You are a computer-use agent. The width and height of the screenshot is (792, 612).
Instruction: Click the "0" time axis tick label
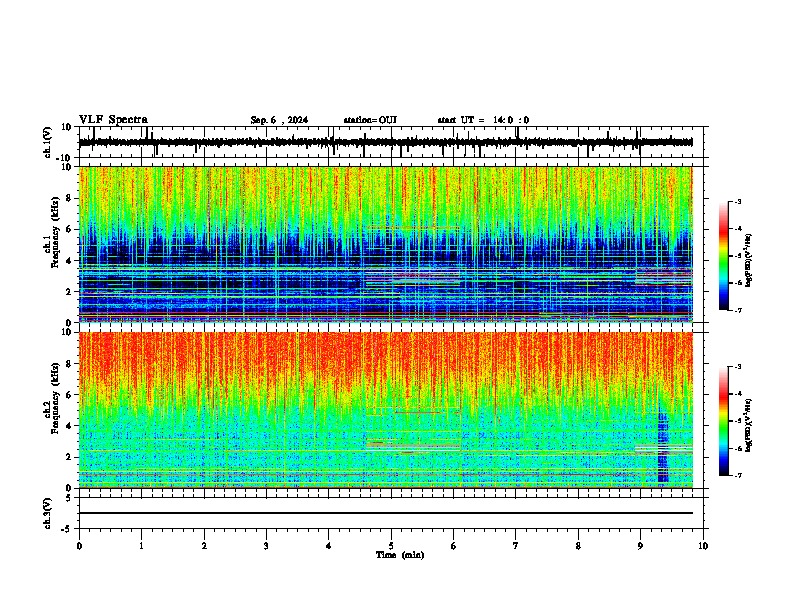pyautogui.click(x=79, y=546)
